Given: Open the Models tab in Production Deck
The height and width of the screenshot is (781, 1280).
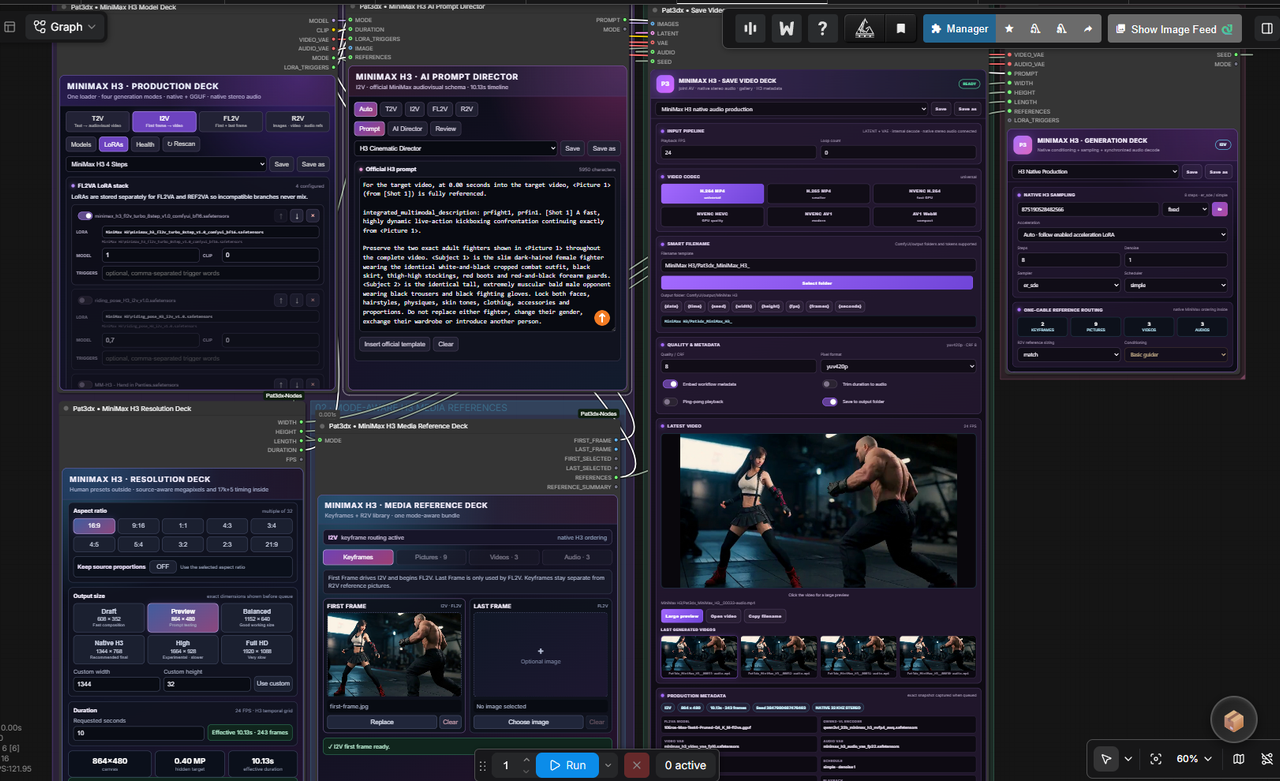Looking at the screenshot, I should (81, 144).
